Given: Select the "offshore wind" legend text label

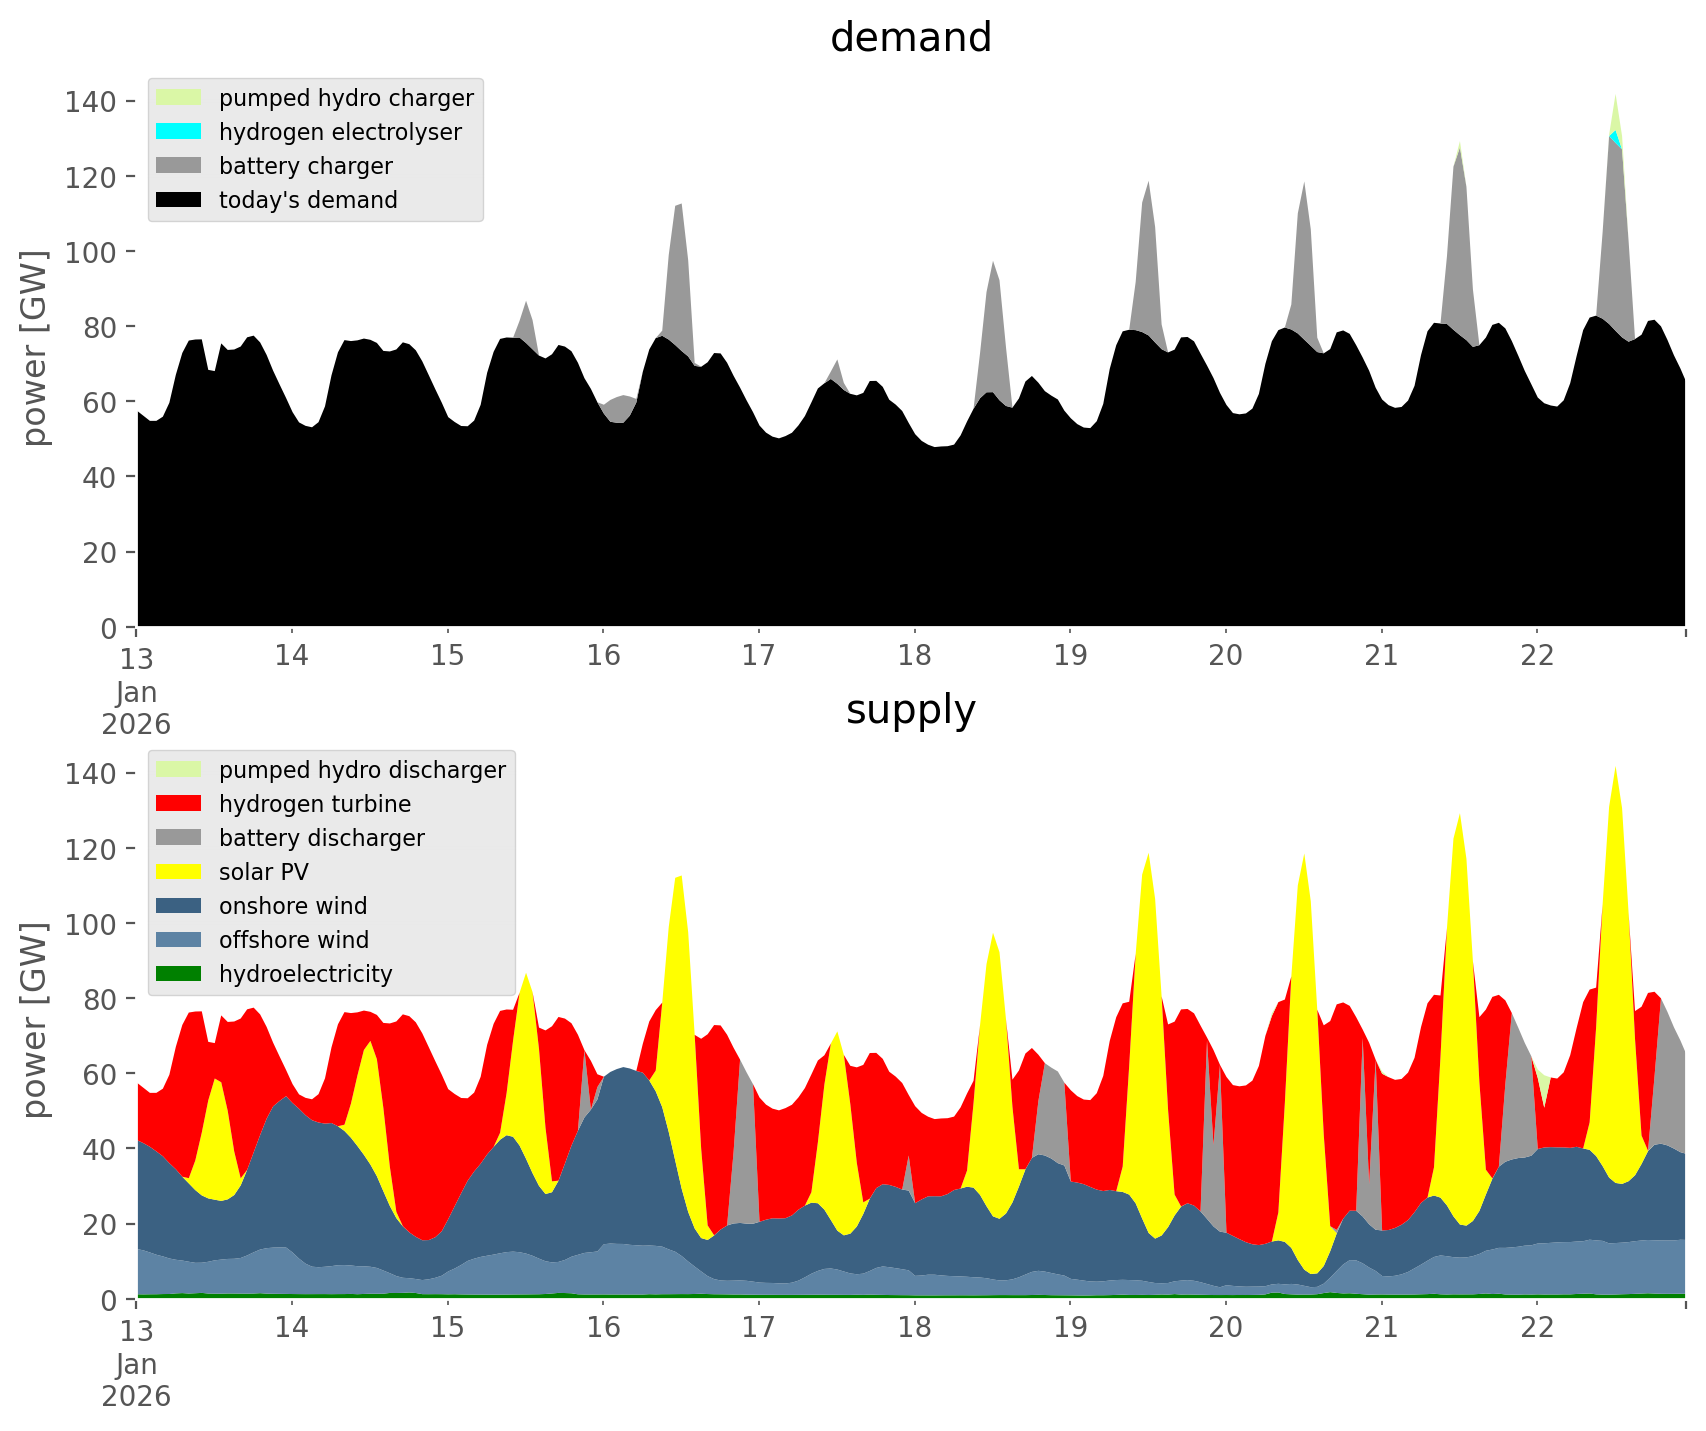Looking at the screenshot, I should pyautogui.click(x=294, y=940).
